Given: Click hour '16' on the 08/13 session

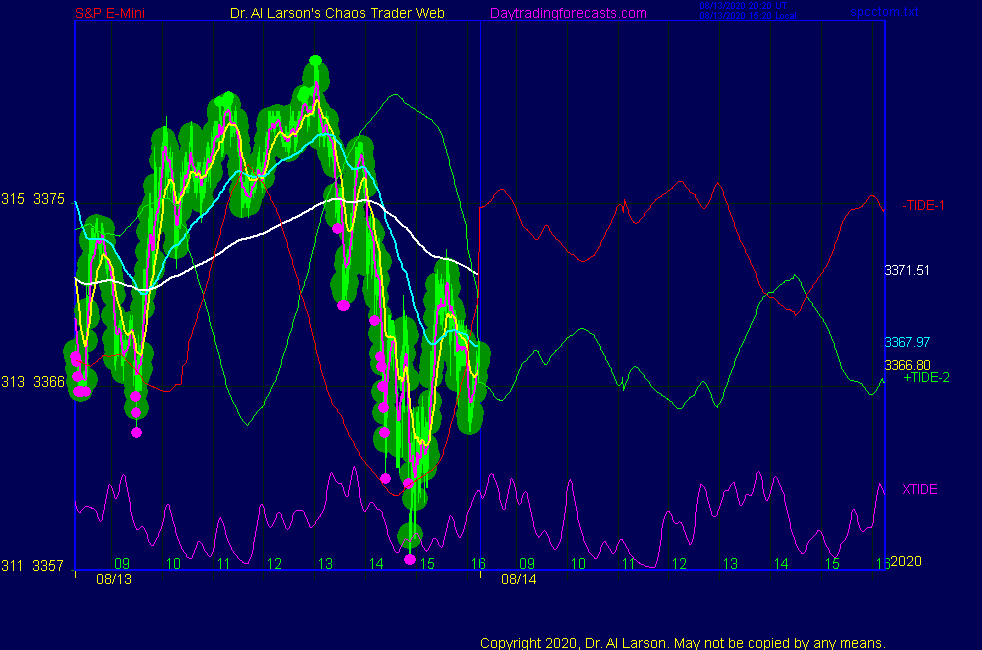Looking at the screenshot, I should tap(478, 564).
